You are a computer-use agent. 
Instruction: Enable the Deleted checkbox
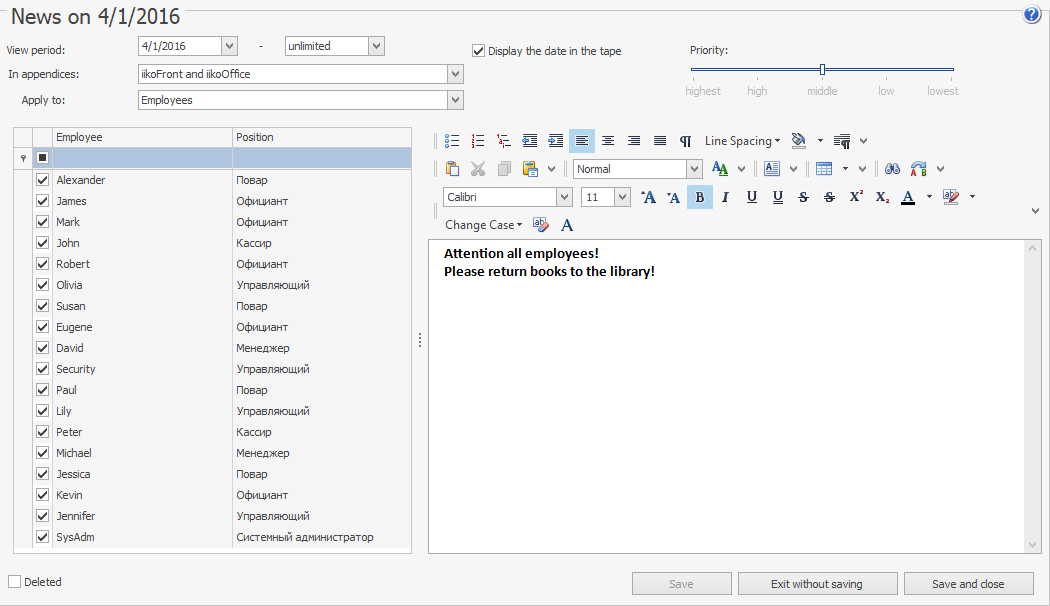pos(14,581)
